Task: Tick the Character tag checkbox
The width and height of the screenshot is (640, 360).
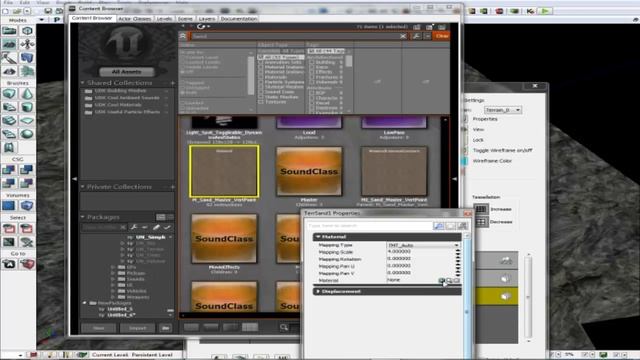Action: (x=311, y=98)
